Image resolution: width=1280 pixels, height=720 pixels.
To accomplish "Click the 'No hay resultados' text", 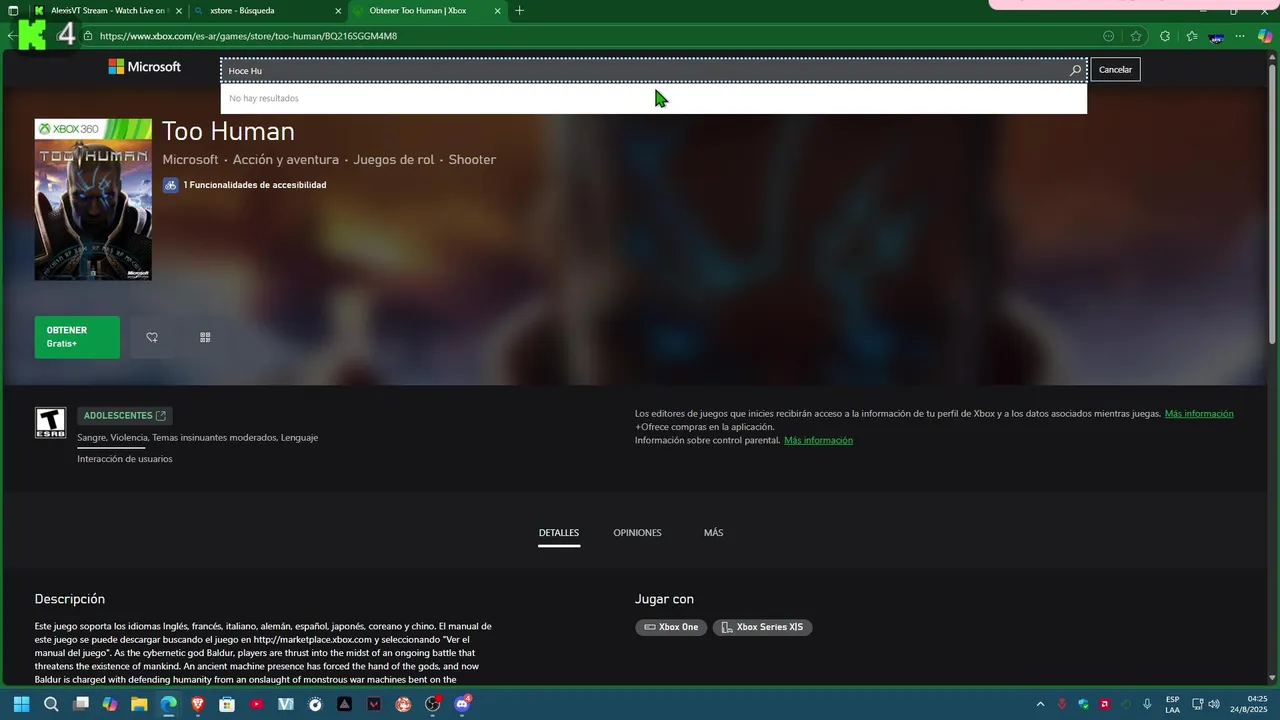I will click(x=264, y=98).
